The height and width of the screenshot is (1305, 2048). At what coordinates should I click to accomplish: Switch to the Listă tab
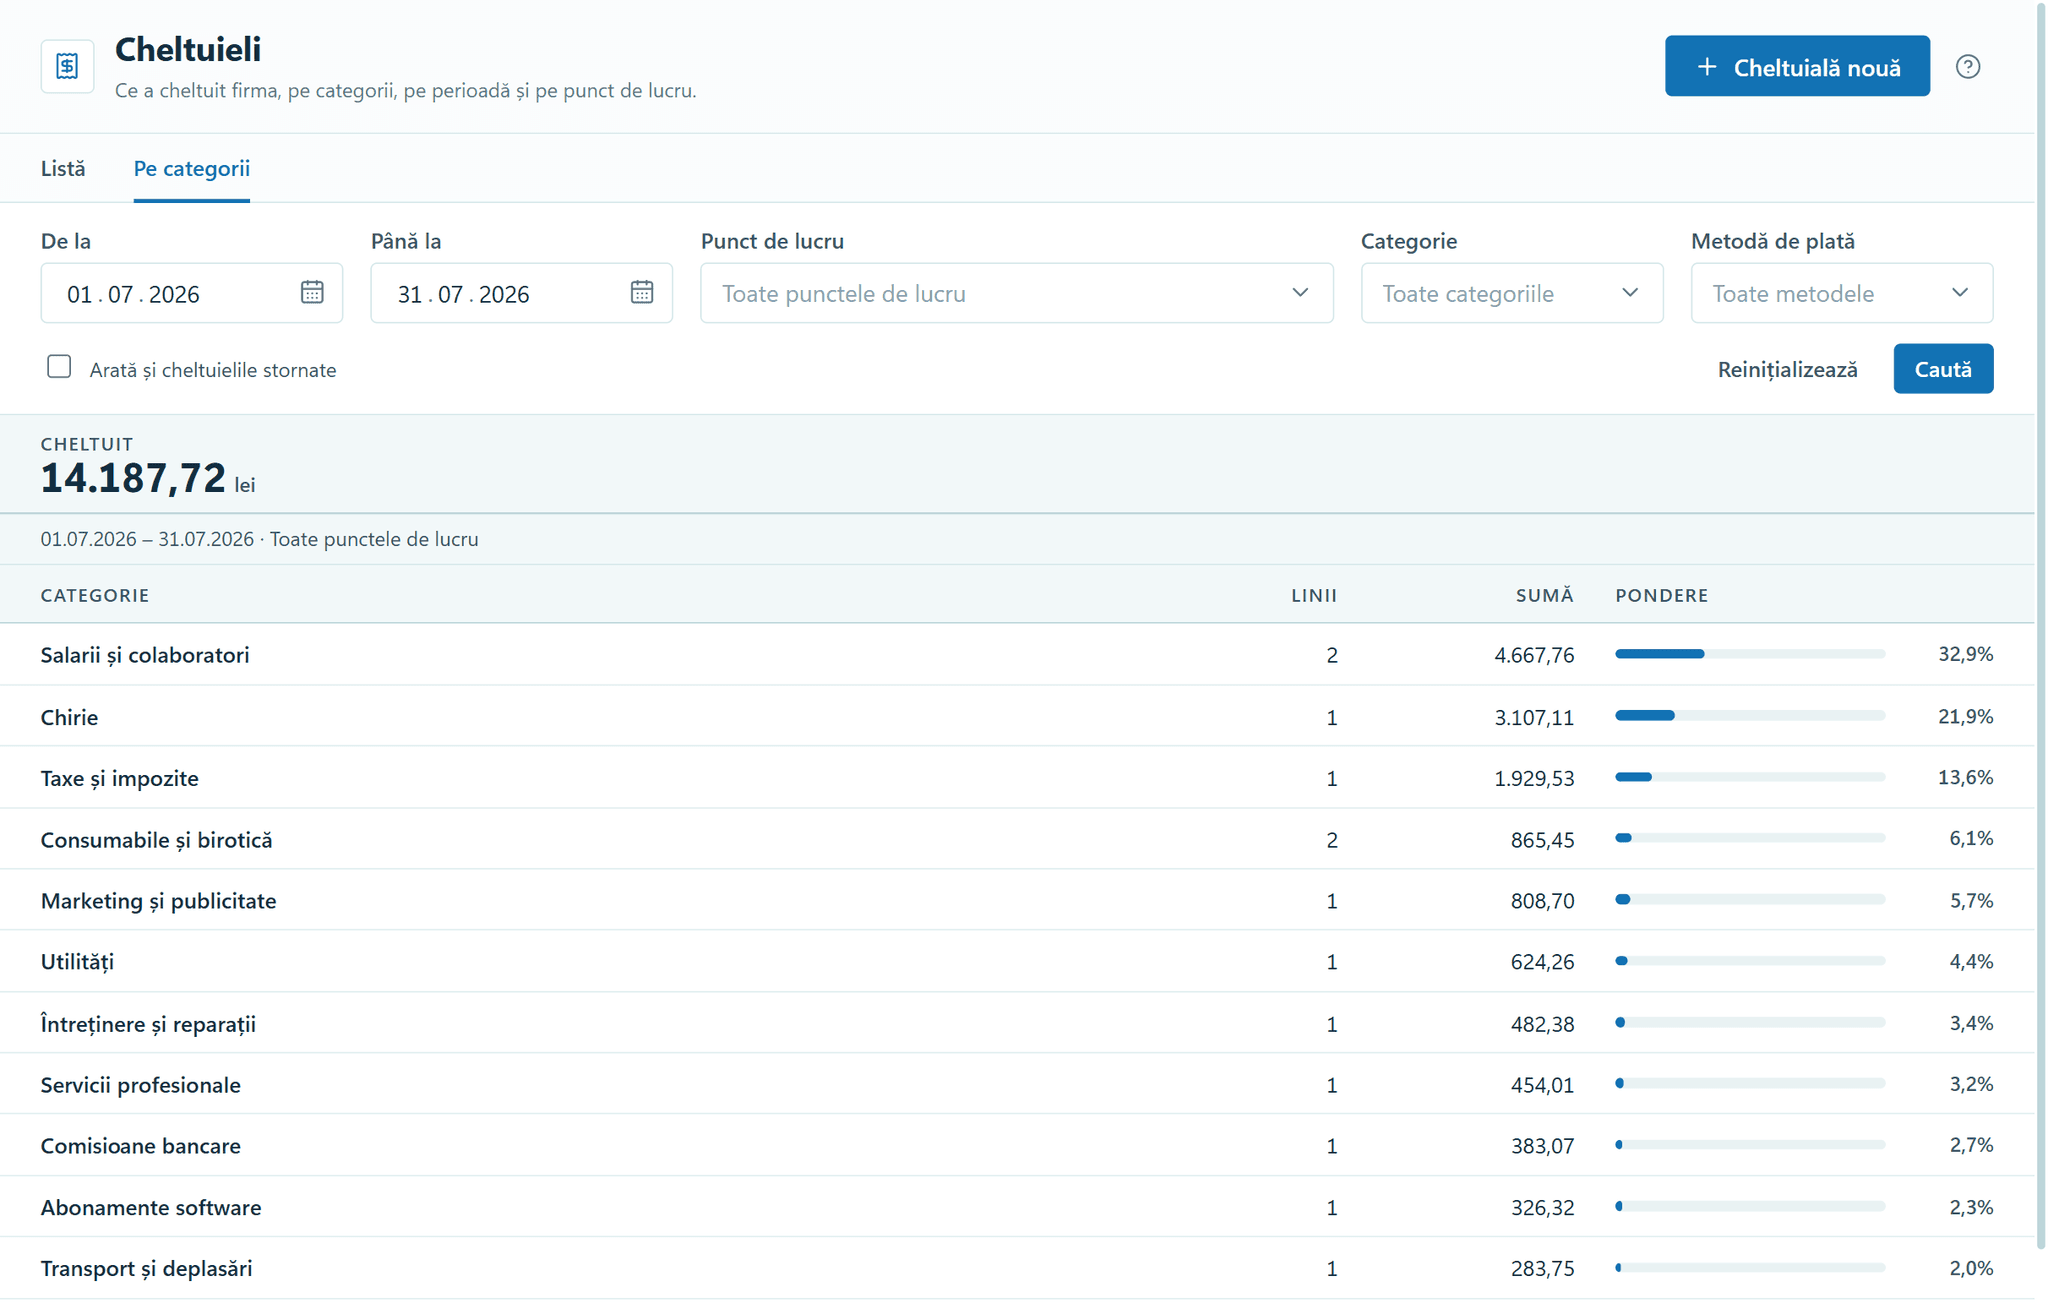63,168
